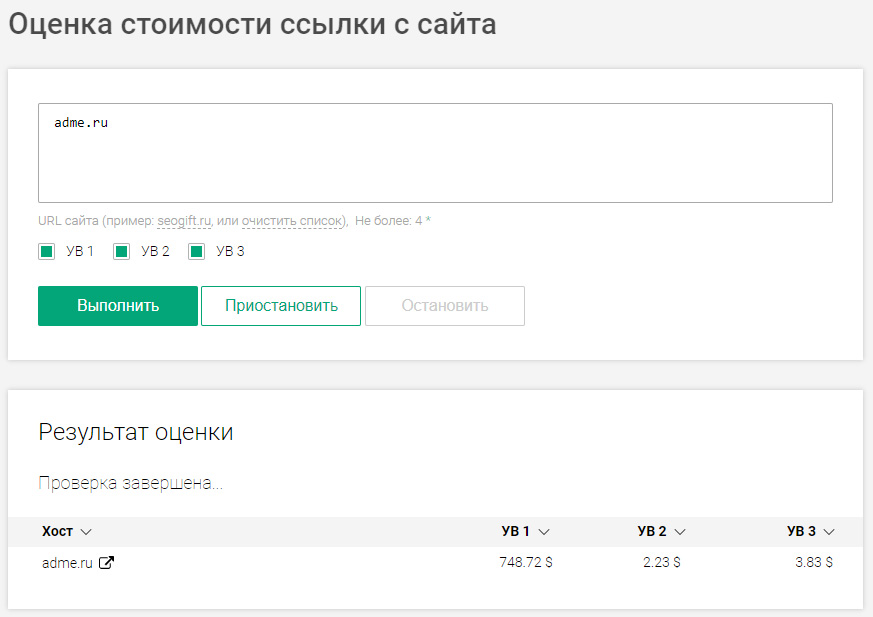The width and height of the screenshot is (873, 617).
Task: Toggle the УВ 1 checkbox
Action: tap(47, 252)
